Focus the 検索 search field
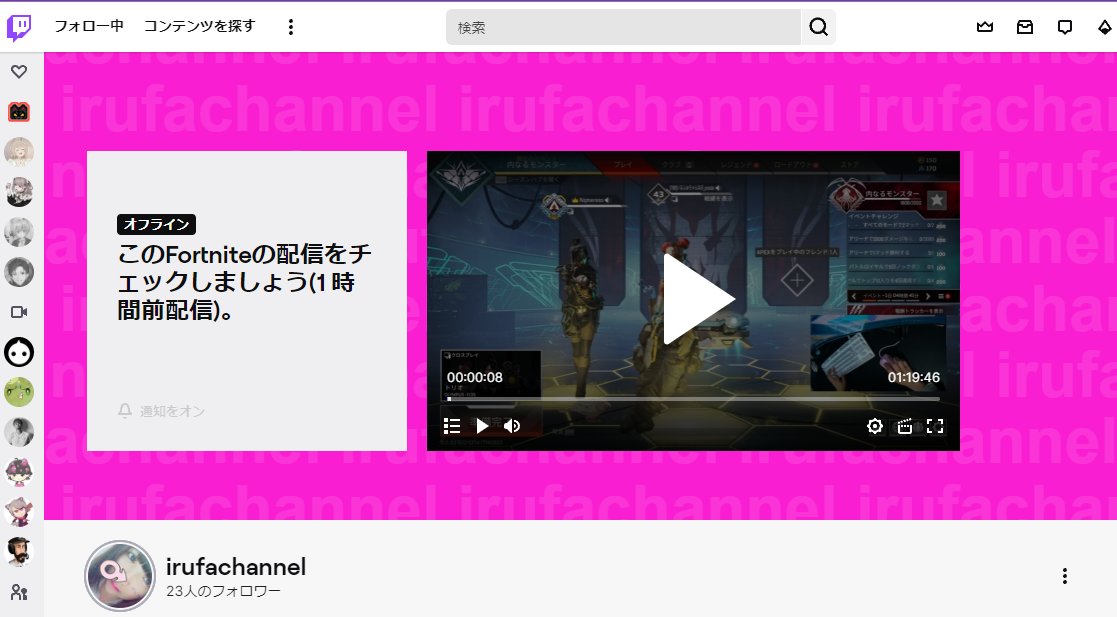 tap(623, 27)
